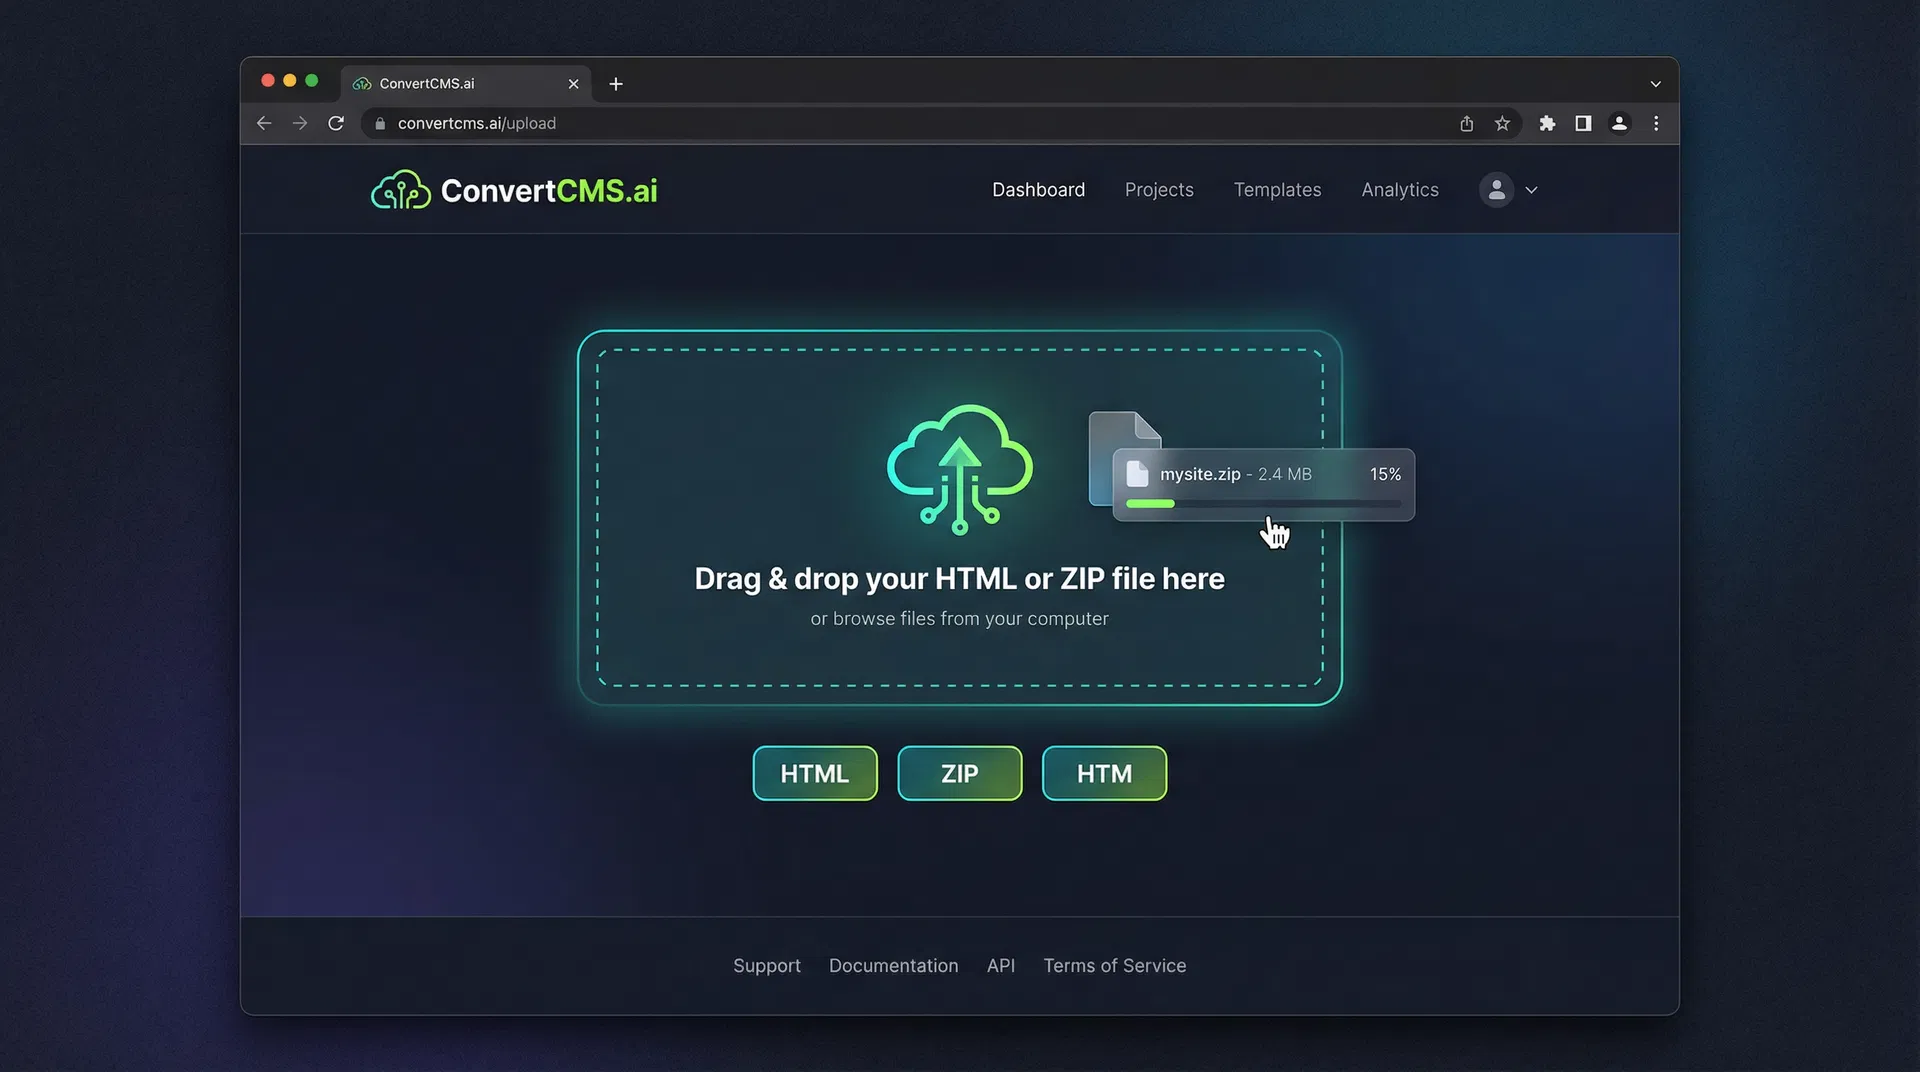Reload the current page
This screenshot has width=1920, height=1072.
click(336, 123)
